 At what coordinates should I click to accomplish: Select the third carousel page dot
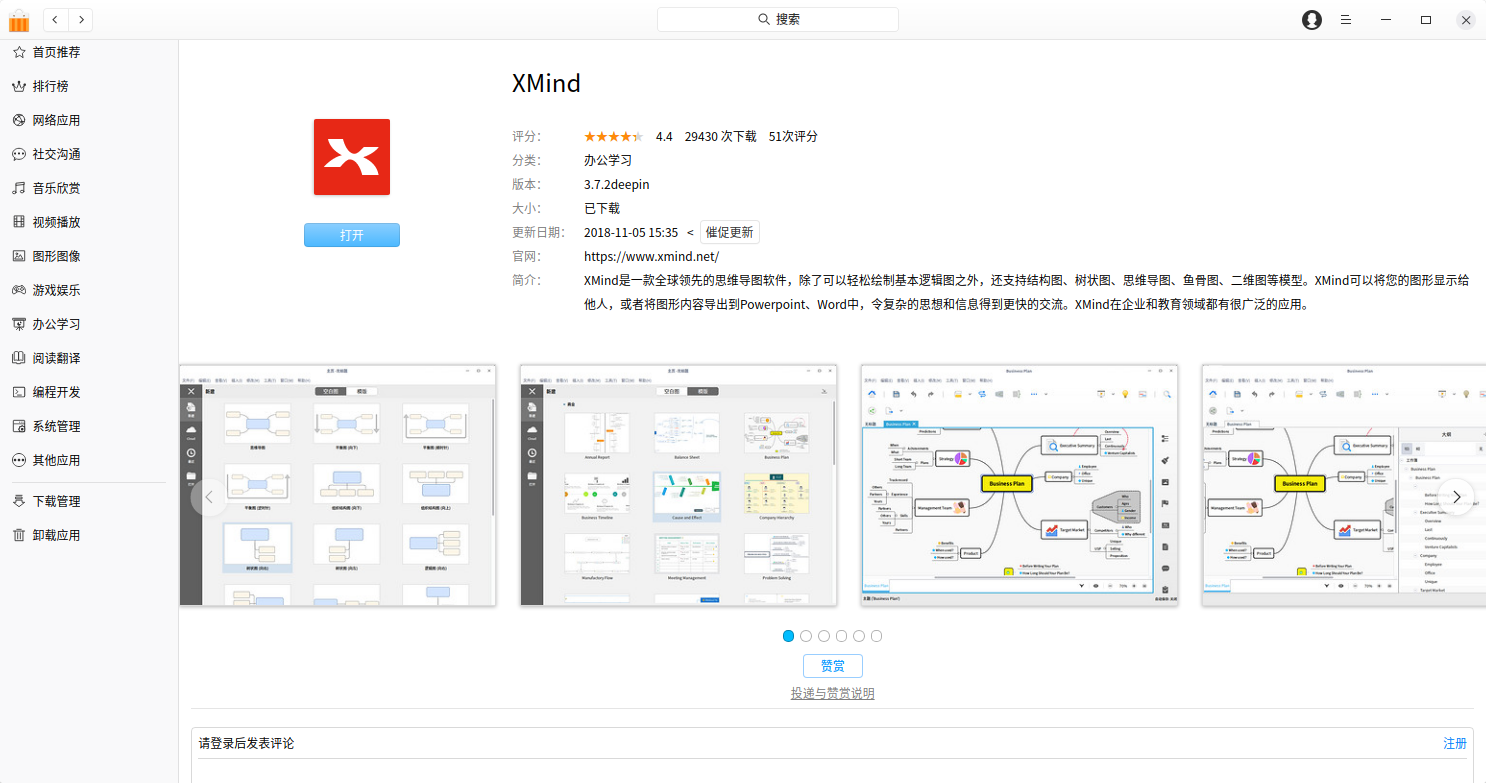[x=824, y=636]
